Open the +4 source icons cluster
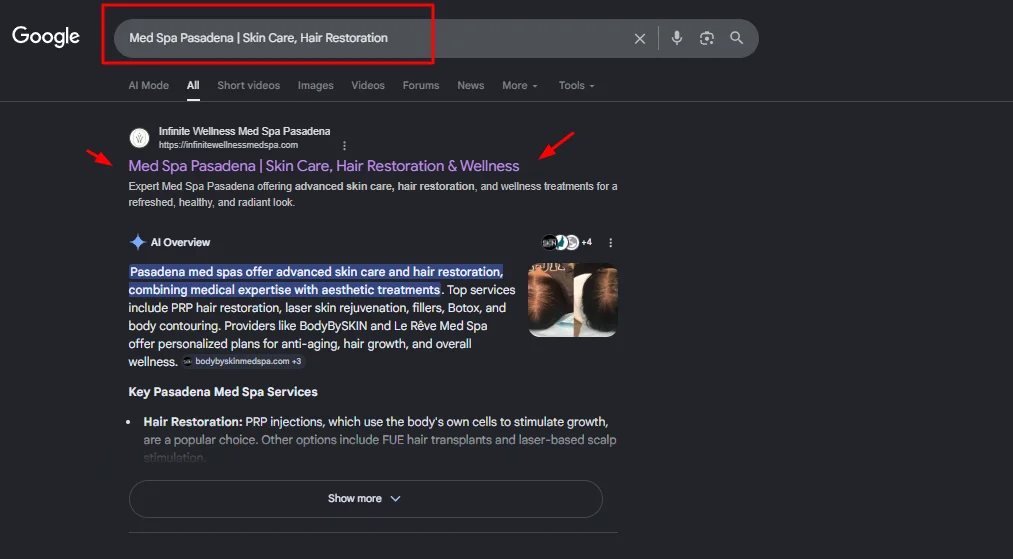Screen dimensions: 1013x559 click(x=567, y=242)
